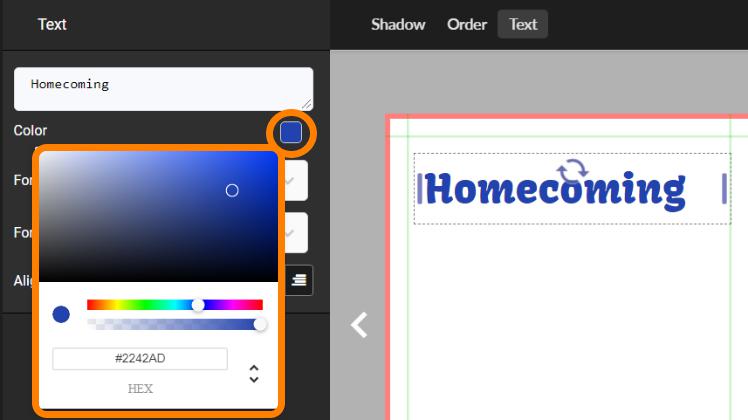Click the current color preview circle
Screen dimensions: 748x420
click(x=61, y=314)
